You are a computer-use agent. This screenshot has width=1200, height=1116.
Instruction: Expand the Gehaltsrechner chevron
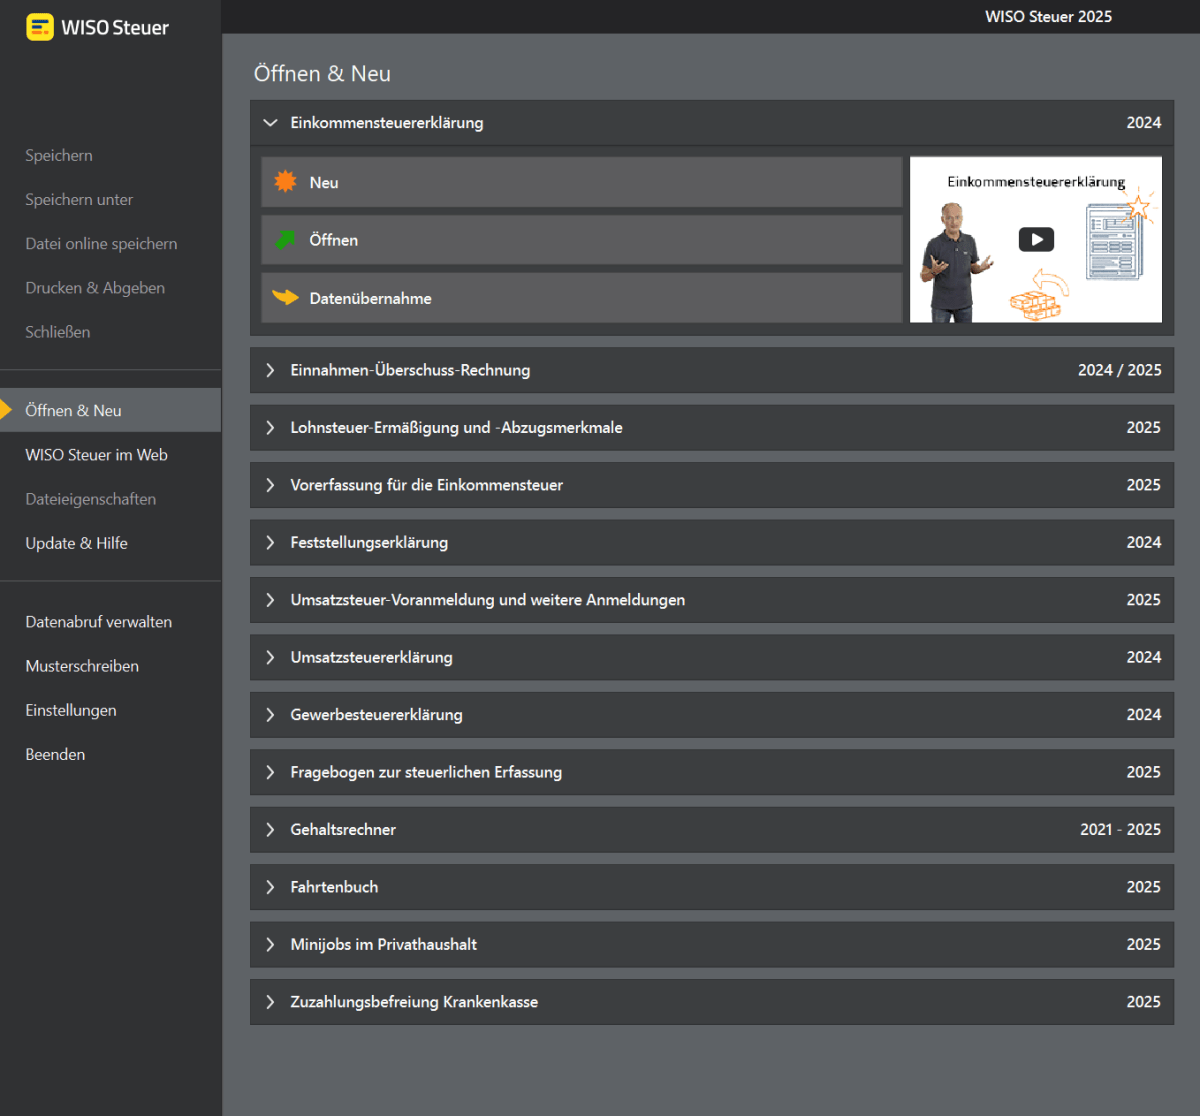pyautogui.click(x=270, y=829)
